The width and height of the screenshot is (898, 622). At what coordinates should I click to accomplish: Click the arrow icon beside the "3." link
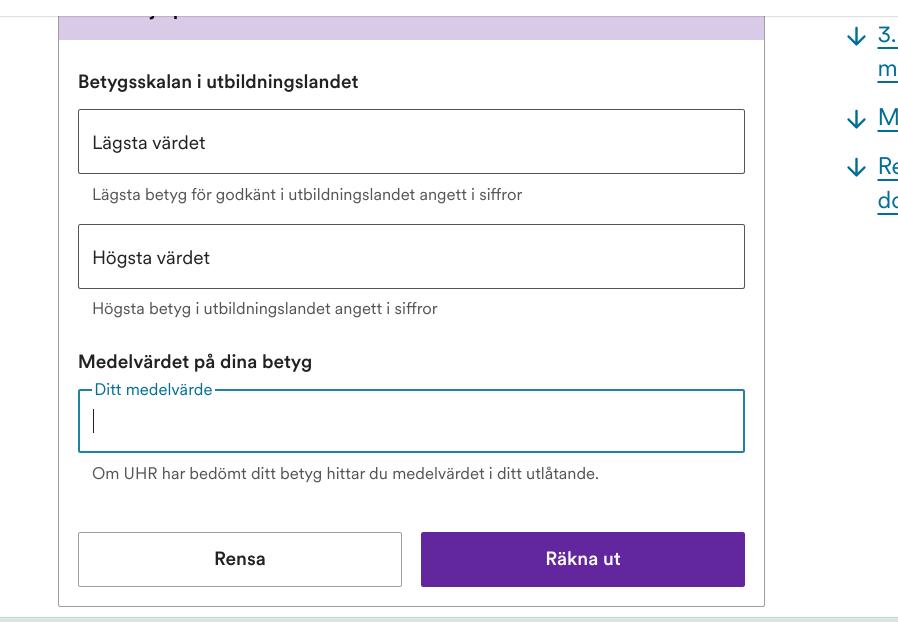pyautogui.click(x=856, y=37)
